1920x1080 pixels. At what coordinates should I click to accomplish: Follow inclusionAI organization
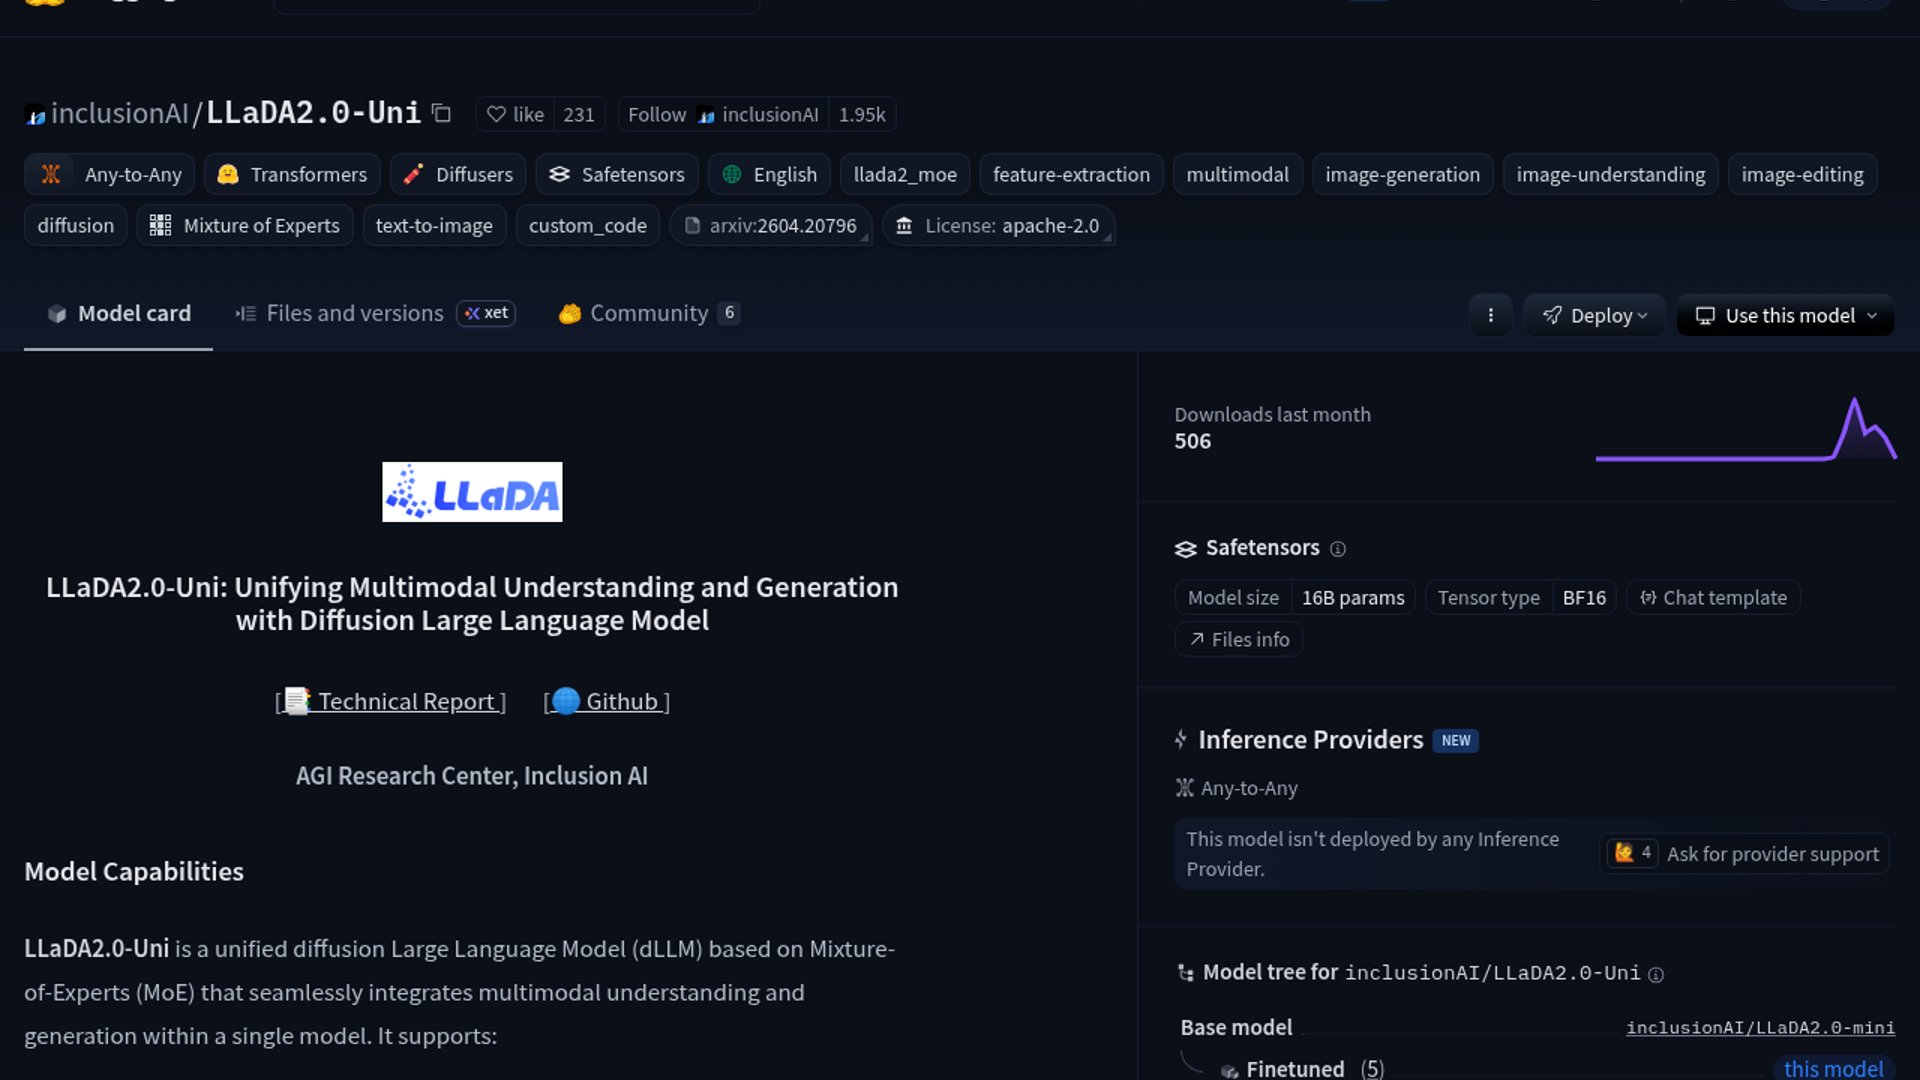[656, 114]
